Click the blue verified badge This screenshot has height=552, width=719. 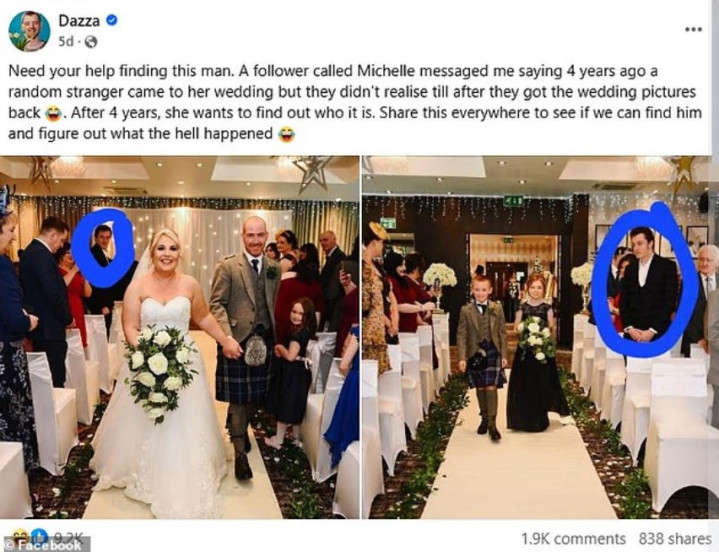pos(112,20)
